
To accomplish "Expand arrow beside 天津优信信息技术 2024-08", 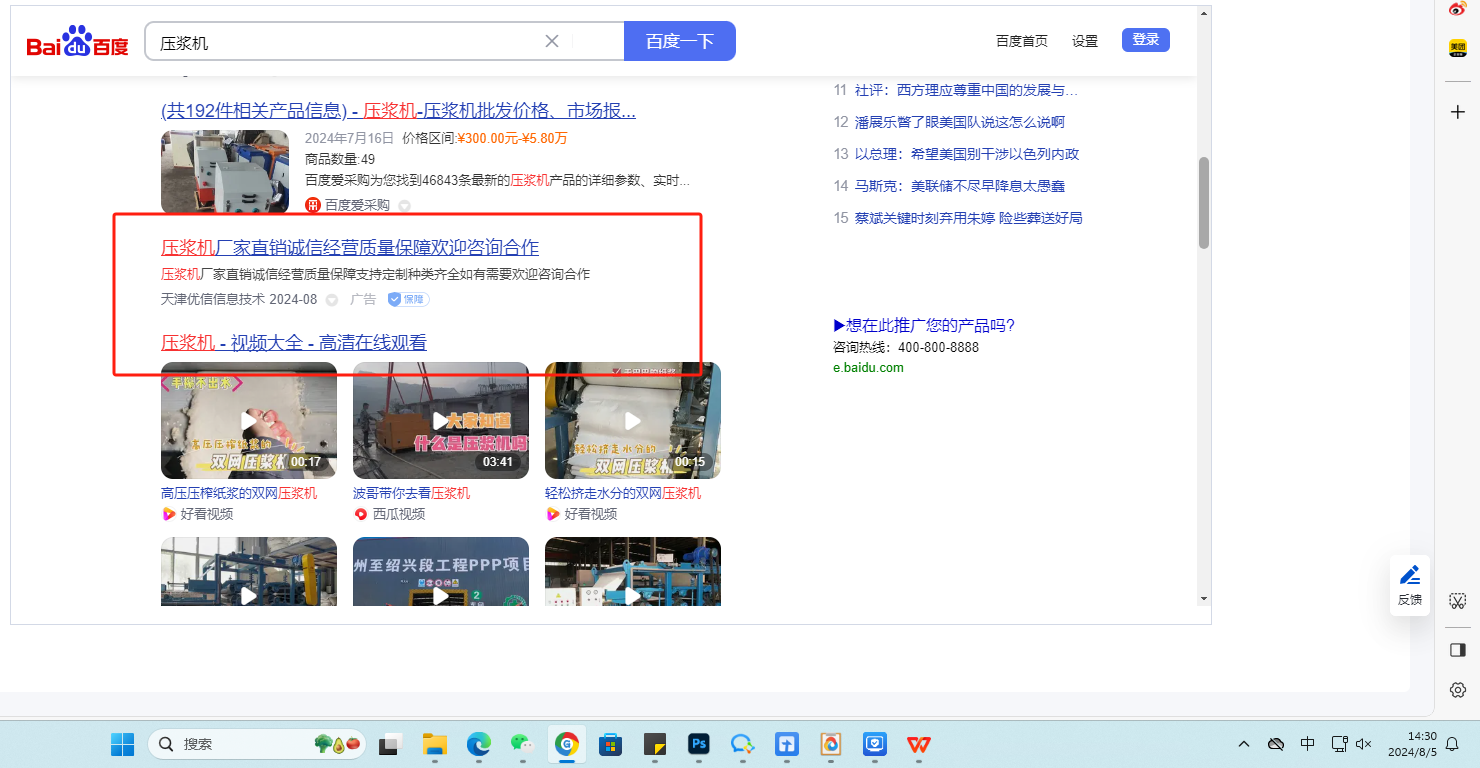I will [x=332, y=300].
